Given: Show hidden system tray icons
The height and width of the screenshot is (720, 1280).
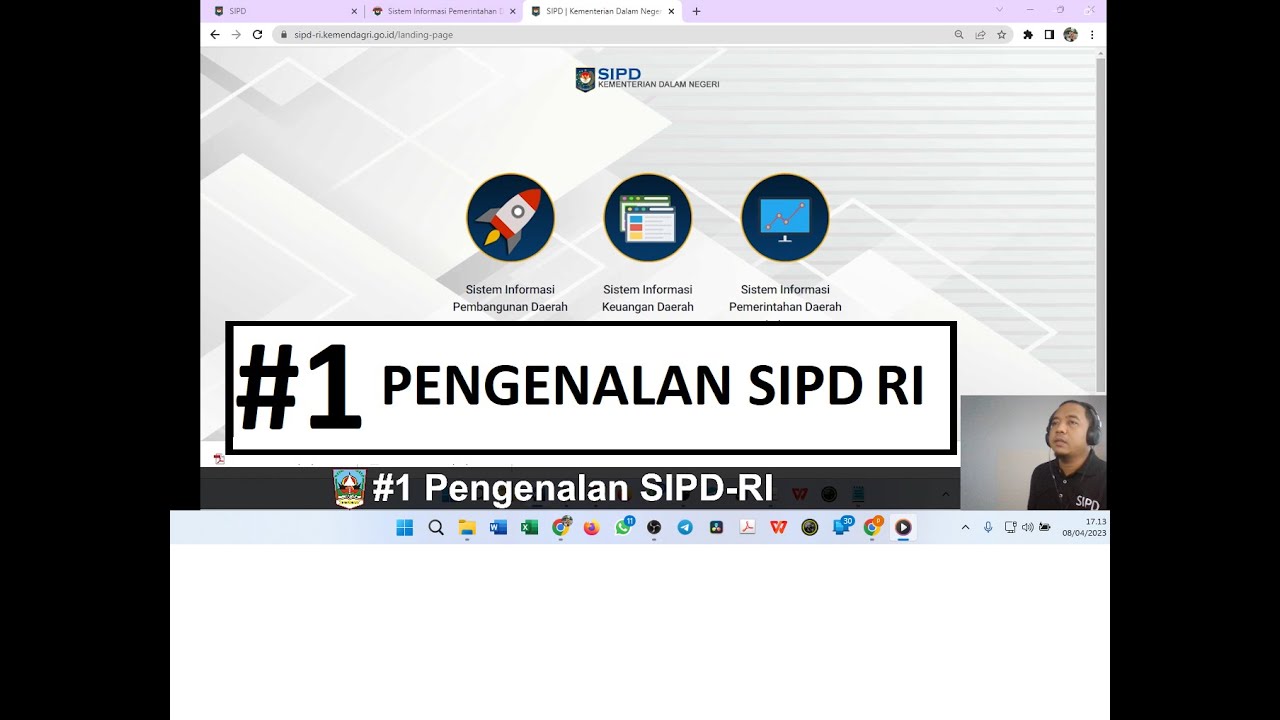Looking at the screenshot, I should coord(965,527).
